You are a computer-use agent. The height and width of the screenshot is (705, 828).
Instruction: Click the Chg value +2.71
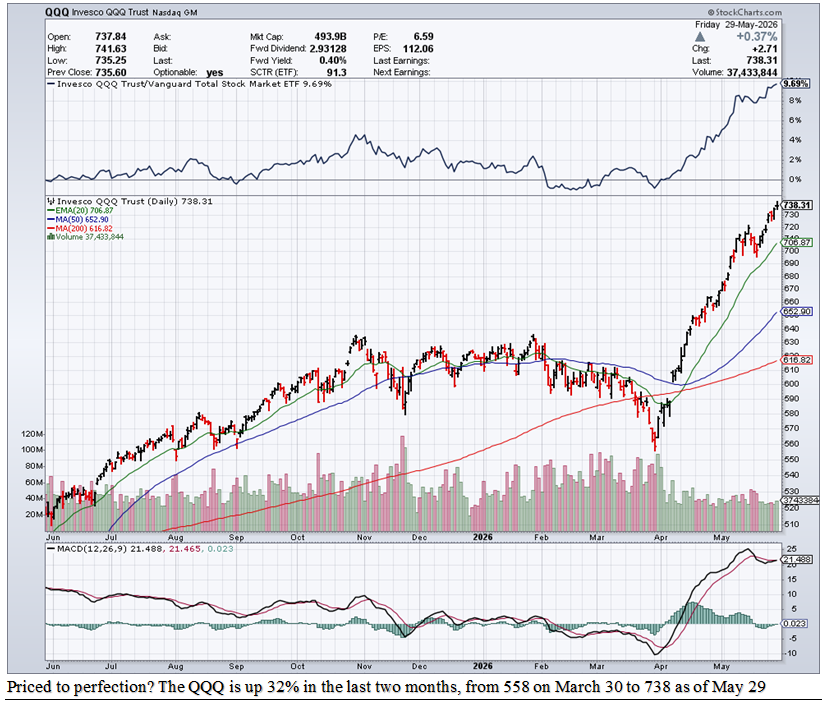pos(765,49)
